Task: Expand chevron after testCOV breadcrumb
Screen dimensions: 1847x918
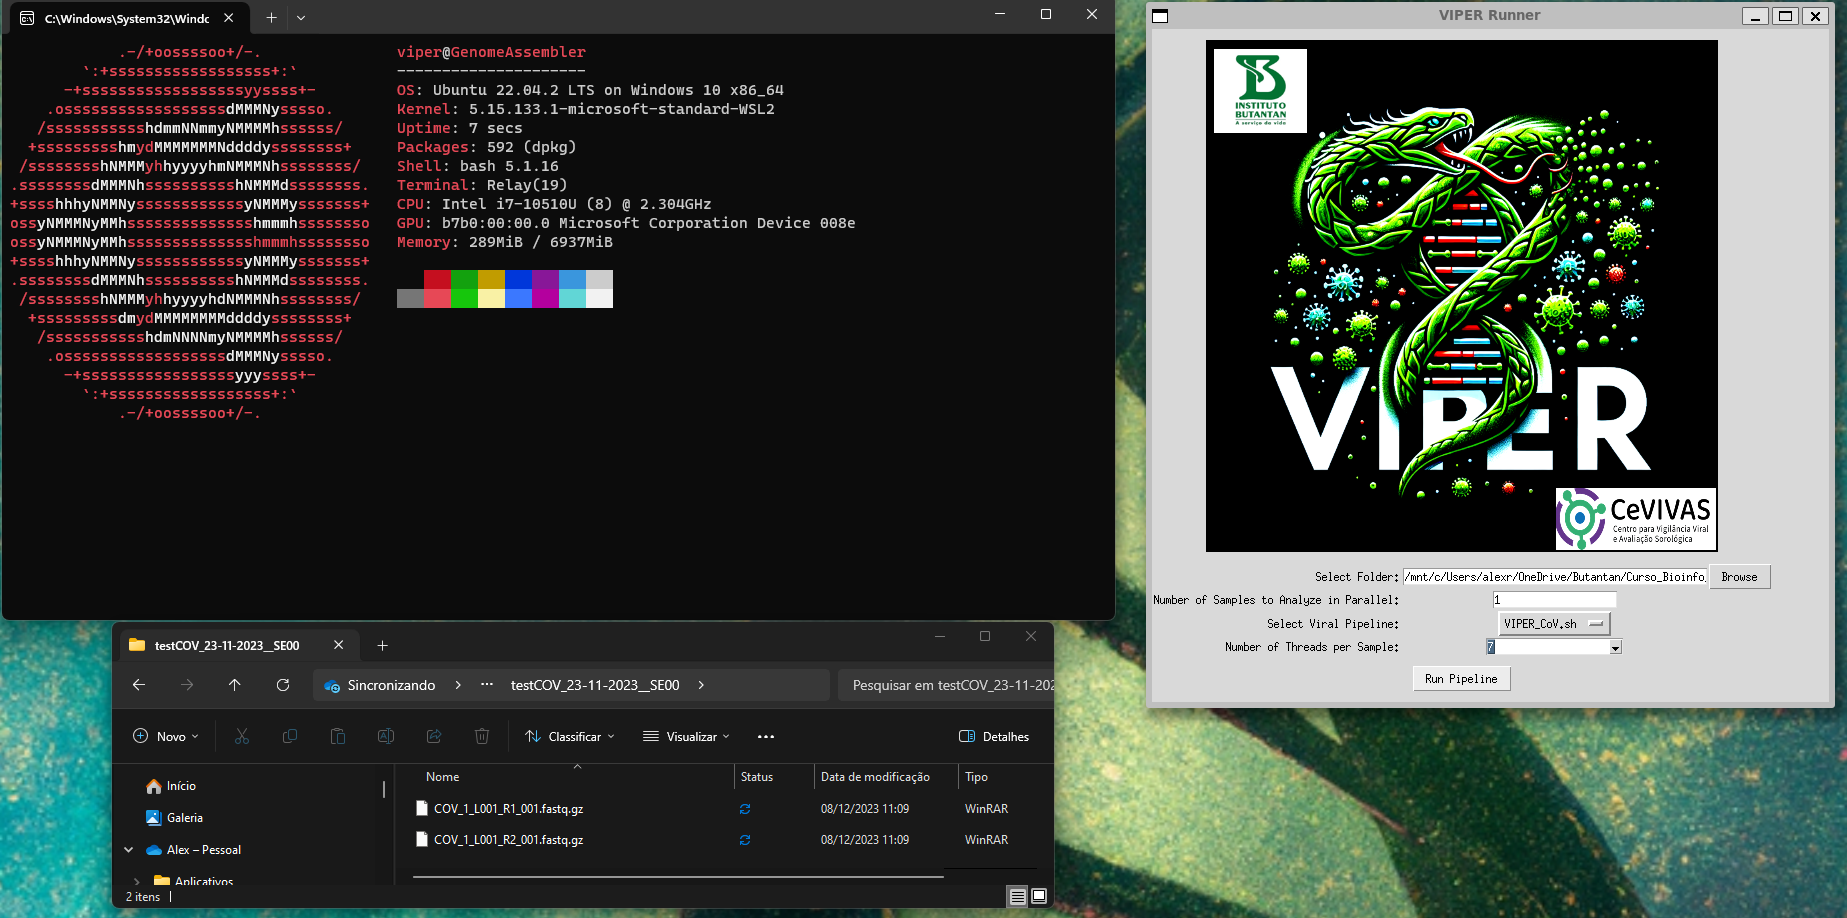Action: coord(701,685)
